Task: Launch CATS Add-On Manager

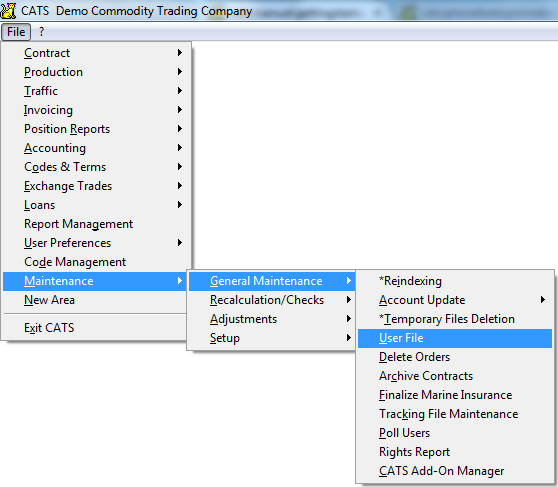Action: point(455,471)
